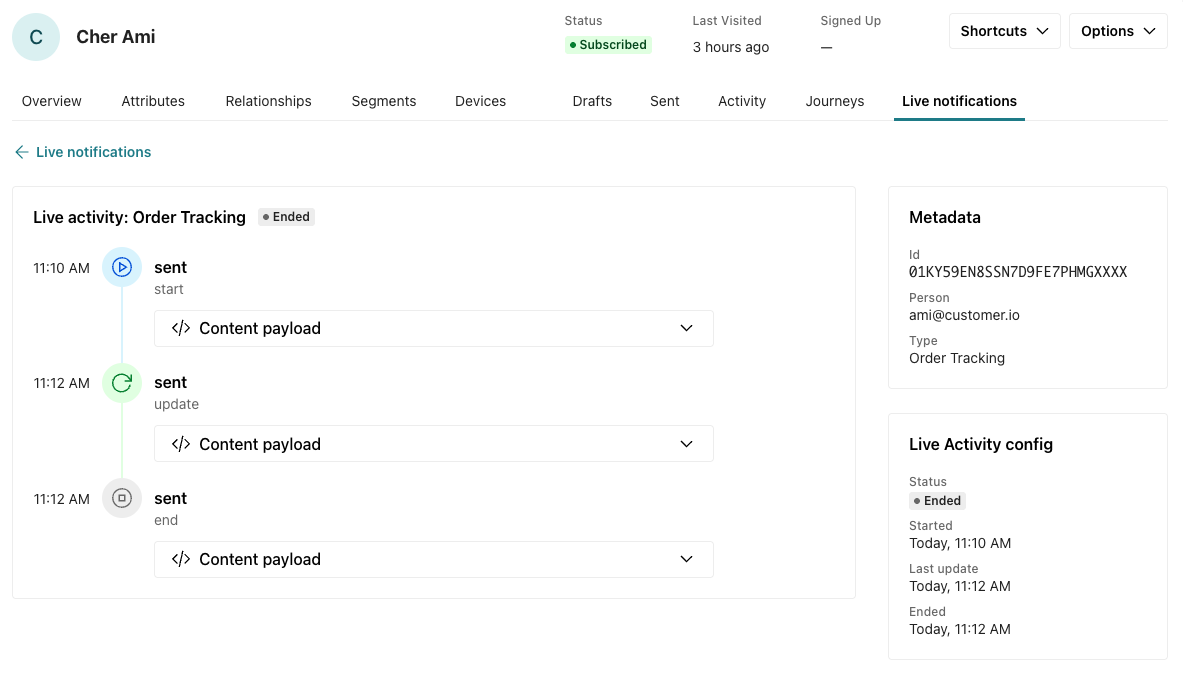Click the Ended time Today, 11:12 AM
Screen dimensions: 1183x678
(x=960, y=629)
